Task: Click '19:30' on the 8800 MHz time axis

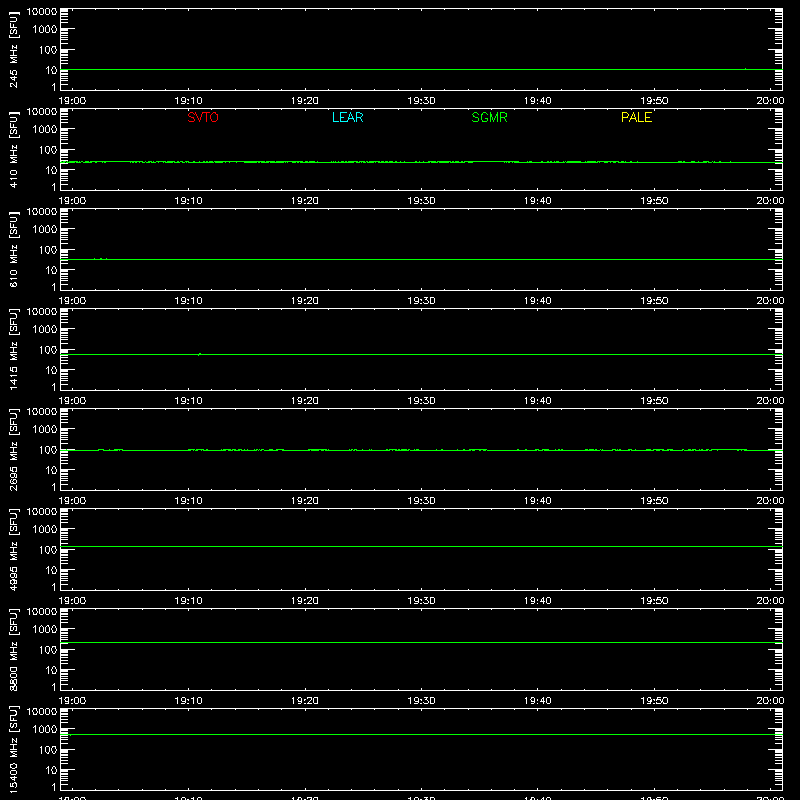Action: 421,701
